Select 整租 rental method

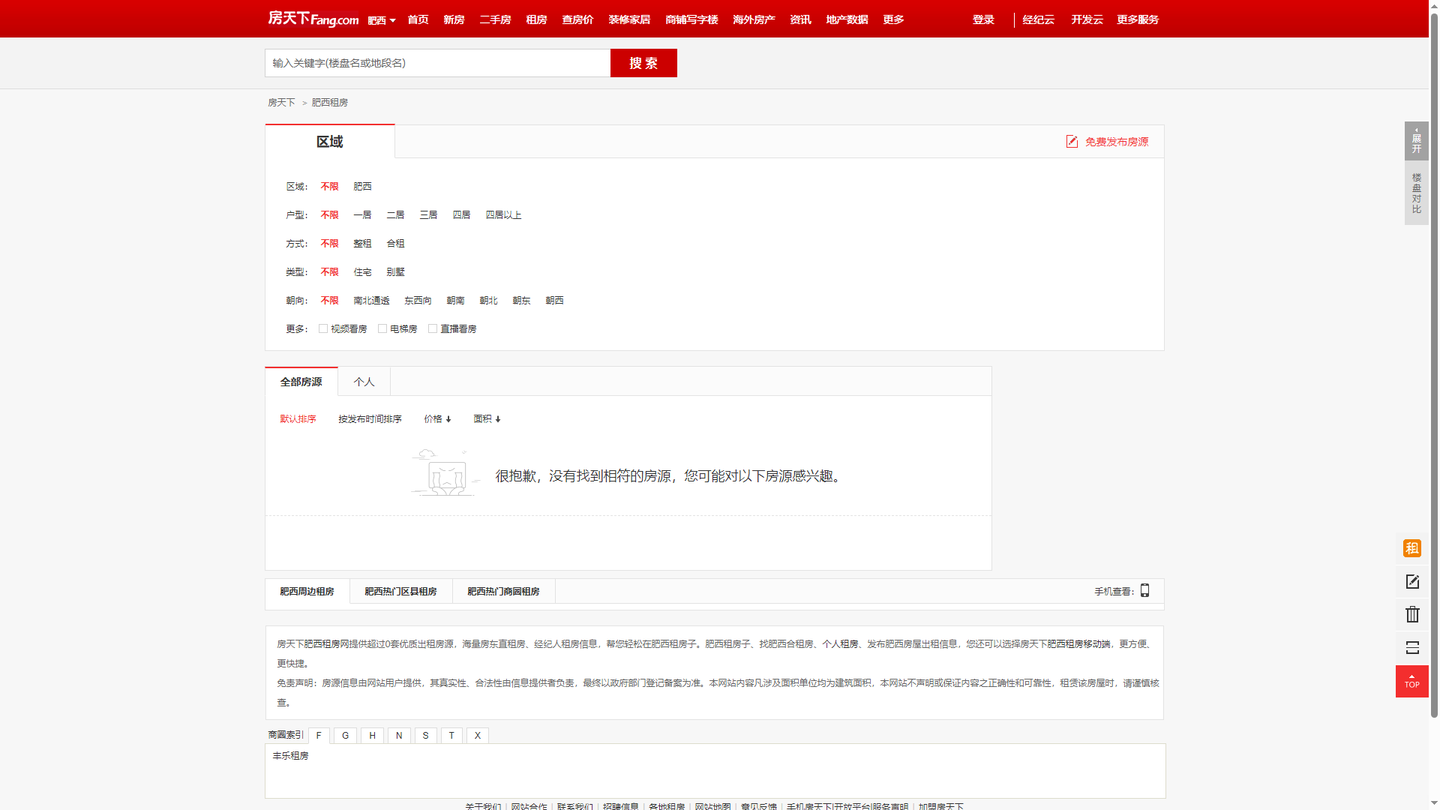(362, 244)
